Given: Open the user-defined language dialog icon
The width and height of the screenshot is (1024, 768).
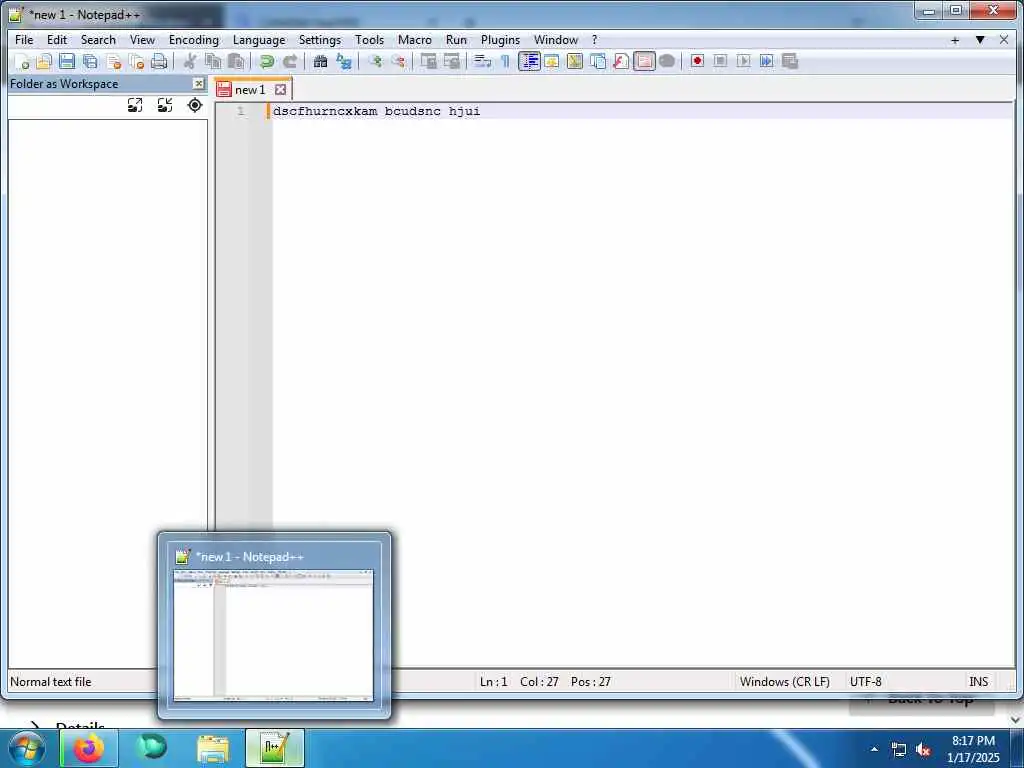Looking at the screenshot, I should coord(552,61).
